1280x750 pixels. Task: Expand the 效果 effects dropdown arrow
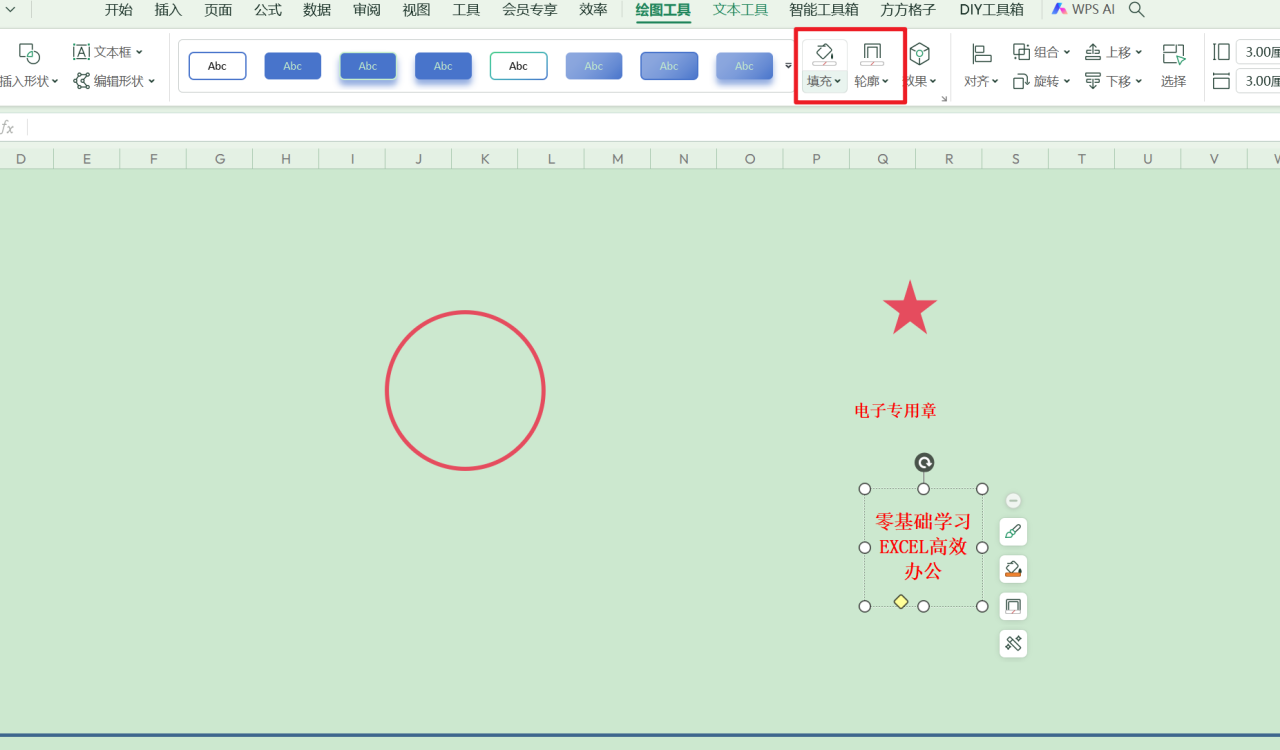(x=934, y=82)
